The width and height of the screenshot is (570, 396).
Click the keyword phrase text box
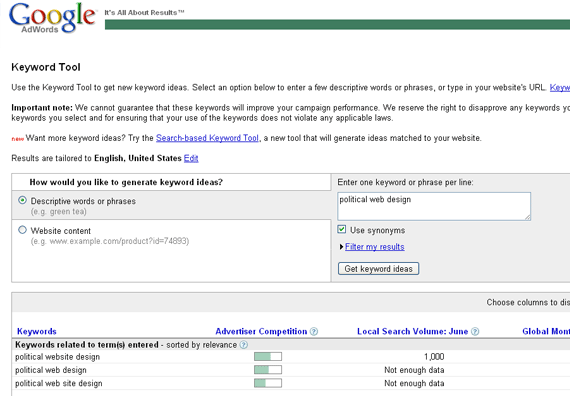[434, 206]
